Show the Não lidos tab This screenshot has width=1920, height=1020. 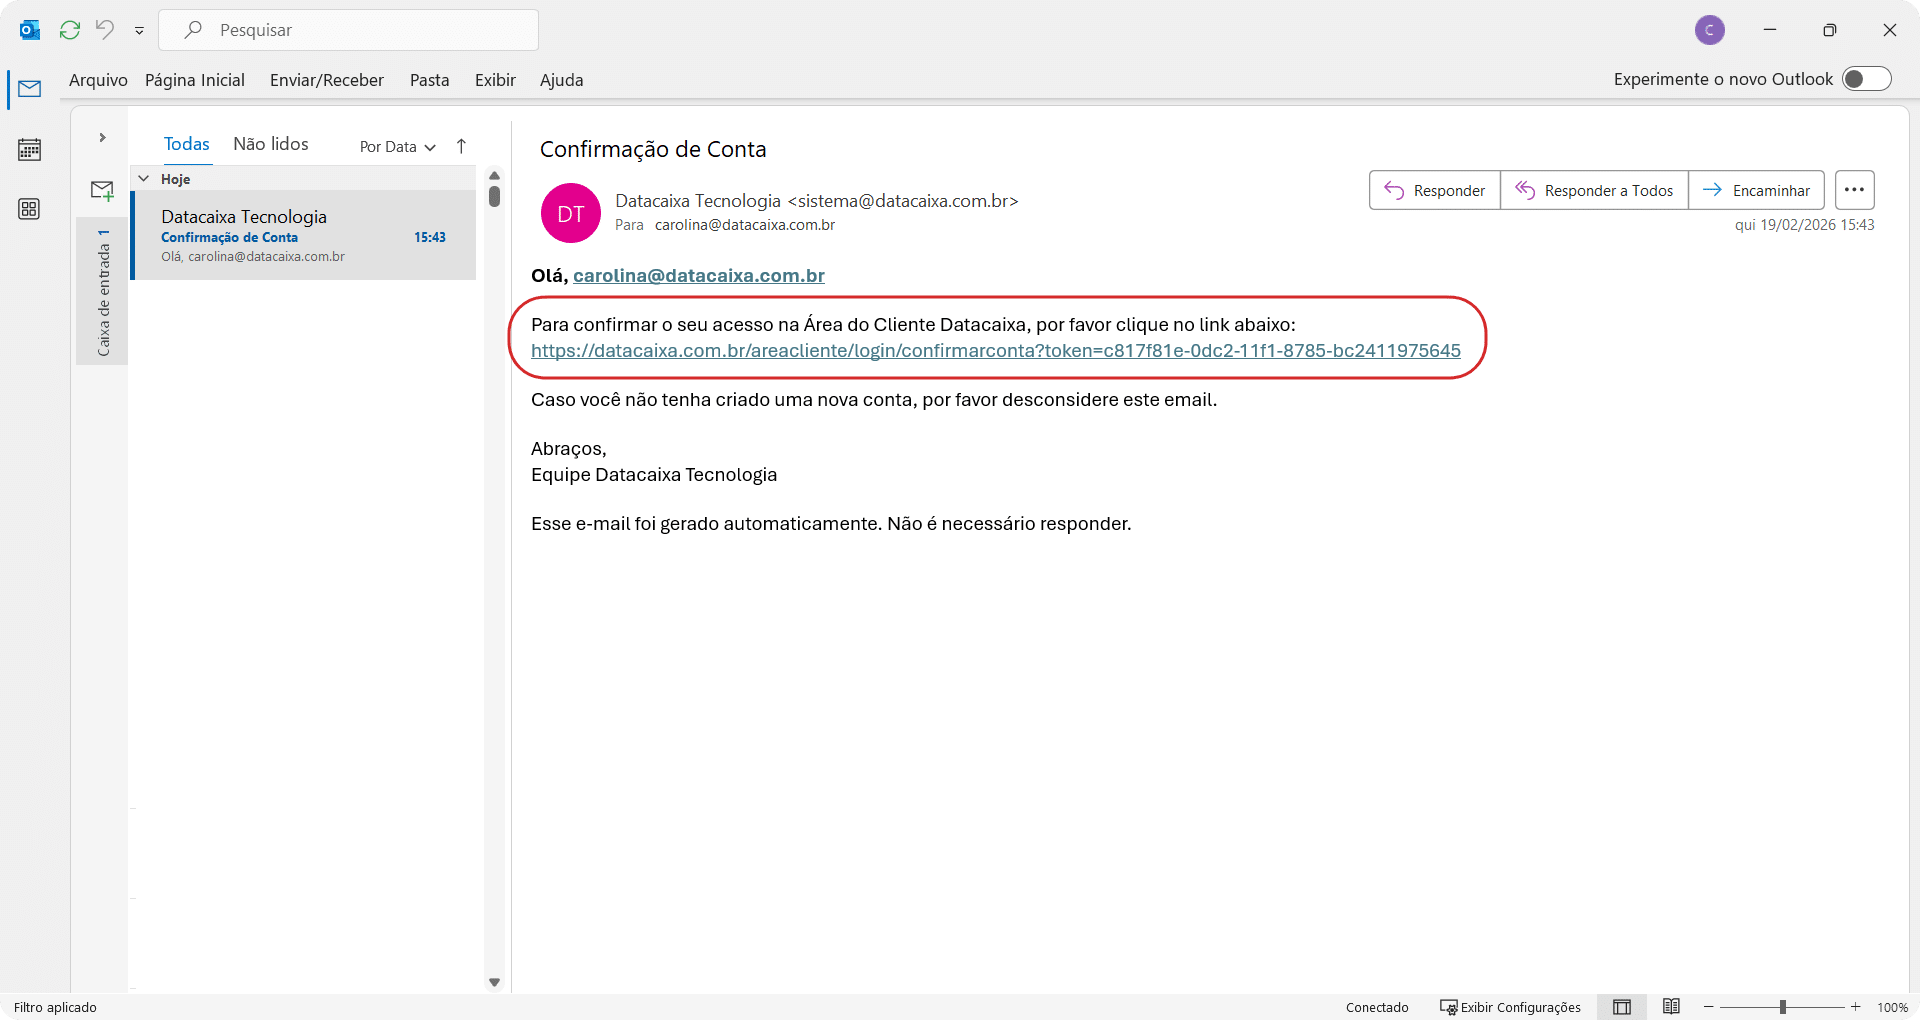pos(271,144)
